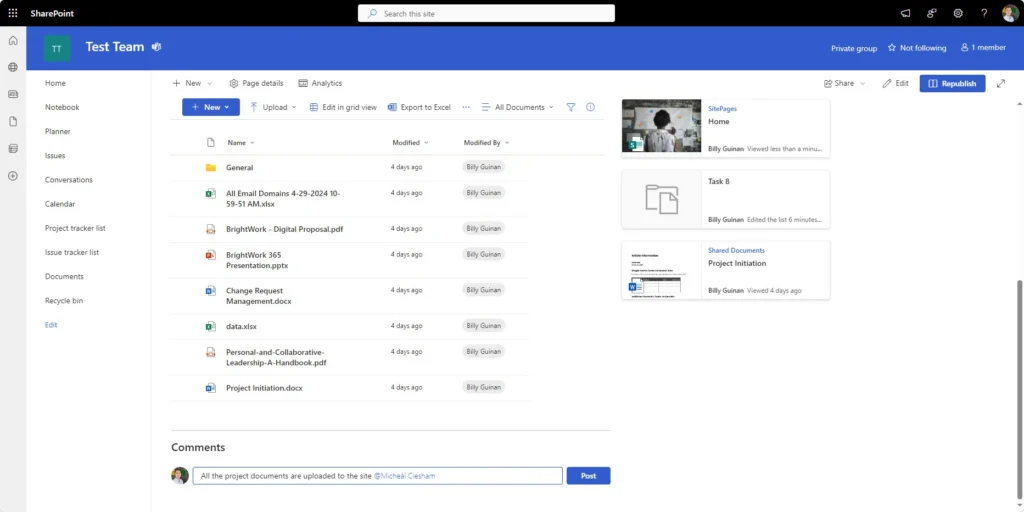This screenshot has width=1024, height=512.
Task: Click the filter funnel icon in the toolbar
Action: pyautogui.click(x=571, y=107)
